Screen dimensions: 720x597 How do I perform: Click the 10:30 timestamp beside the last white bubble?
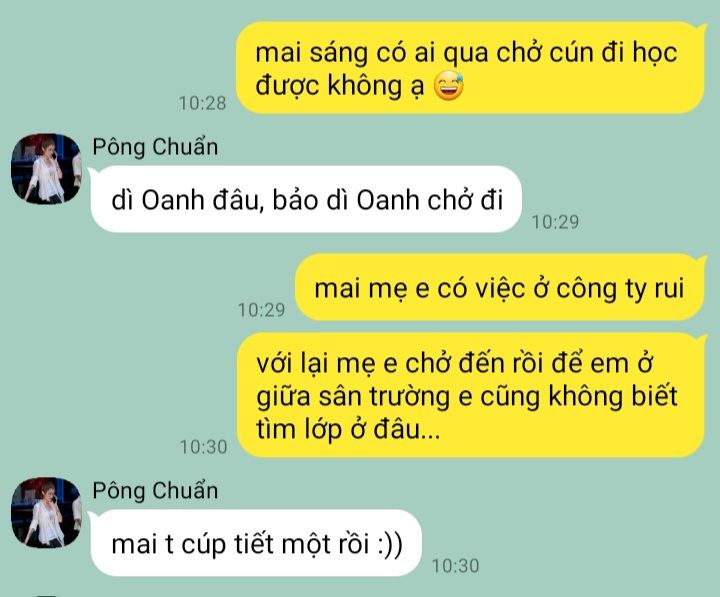(456, 566)
